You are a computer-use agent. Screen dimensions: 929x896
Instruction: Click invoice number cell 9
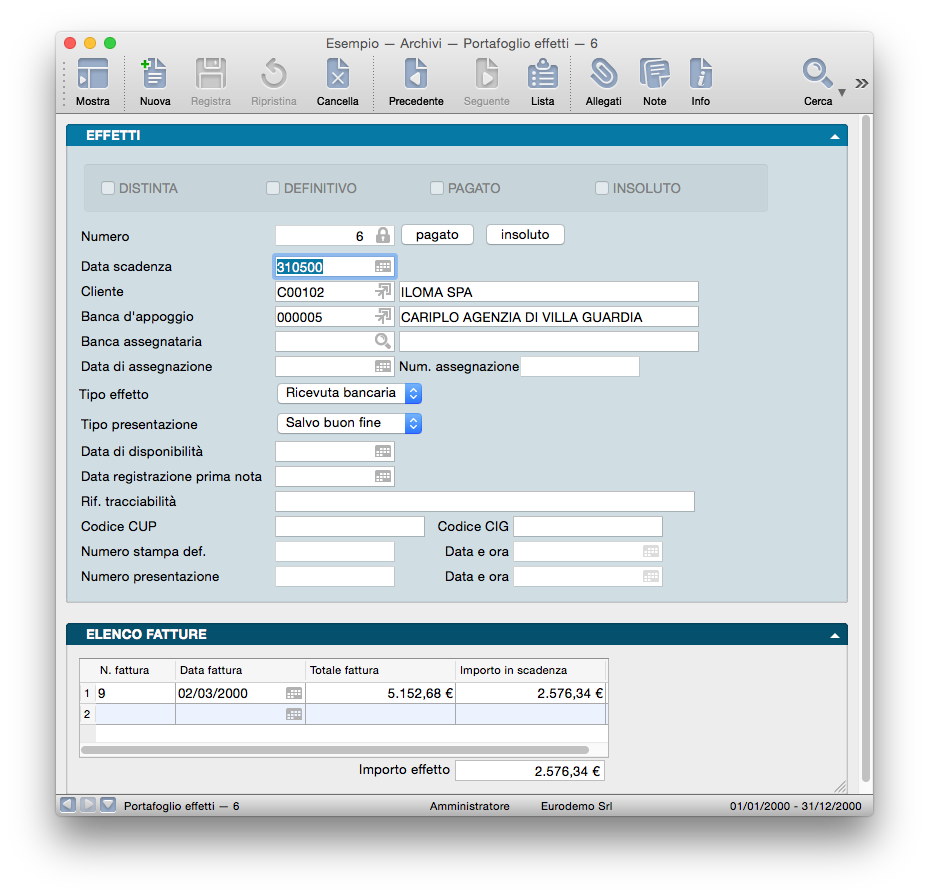[x=135, y=693]
